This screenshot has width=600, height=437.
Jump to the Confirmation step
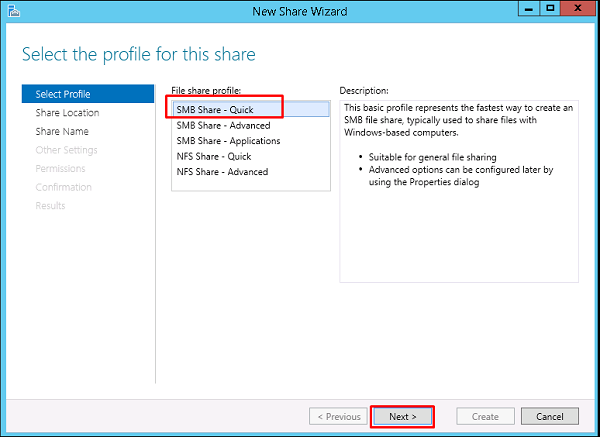pos(63,187)
